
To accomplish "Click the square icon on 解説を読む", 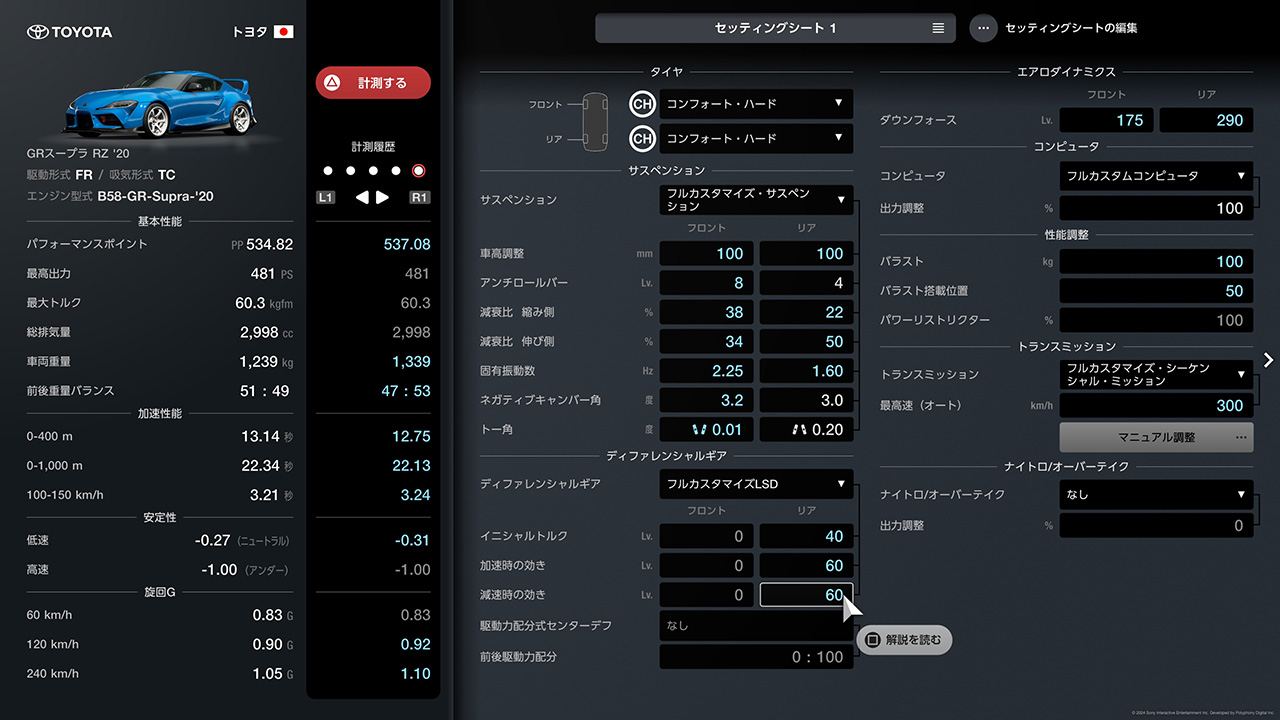I will [x=872, y=640].
